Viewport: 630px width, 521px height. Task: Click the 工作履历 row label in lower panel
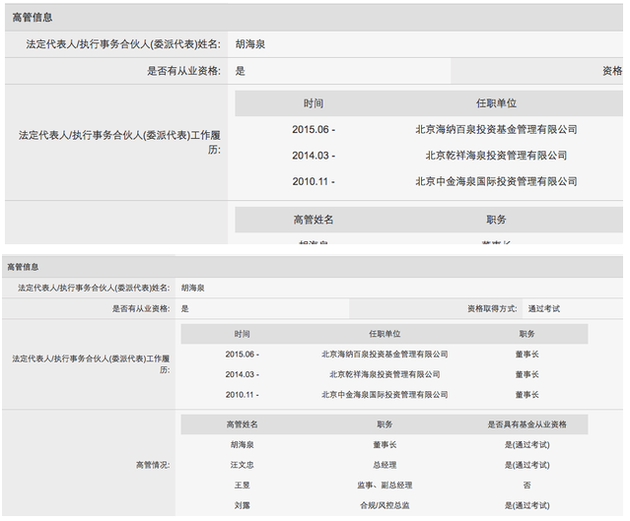tap(91, 364)
